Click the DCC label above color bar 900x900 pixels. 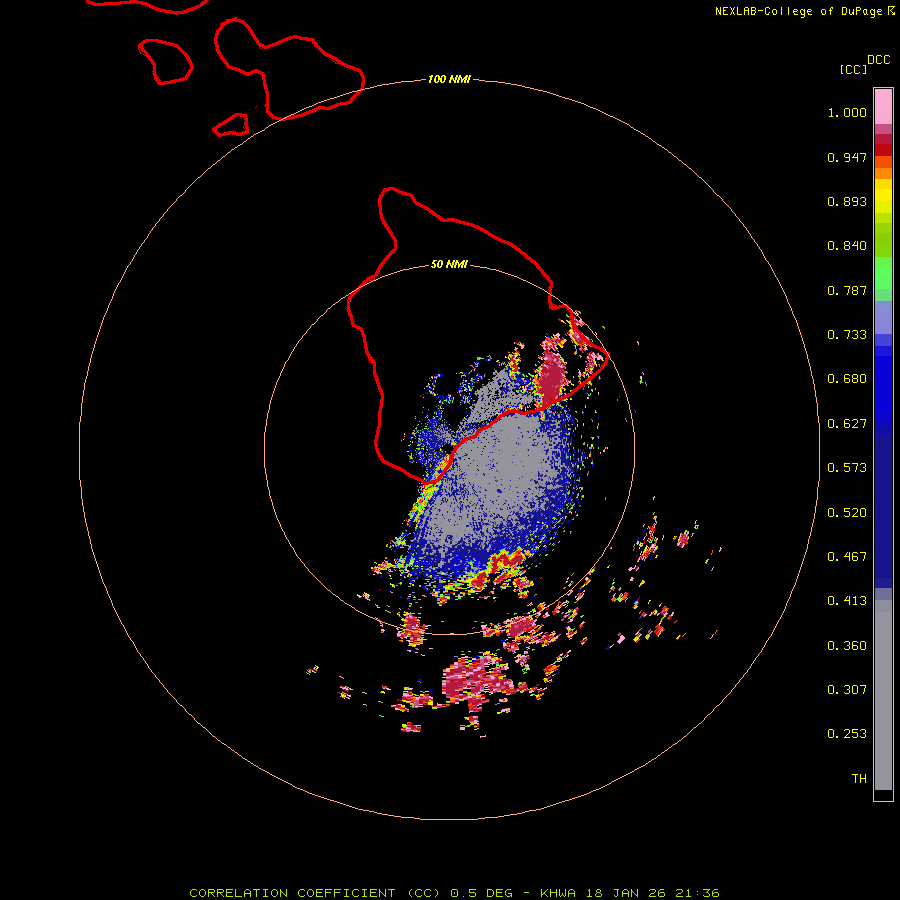point(878,60)
